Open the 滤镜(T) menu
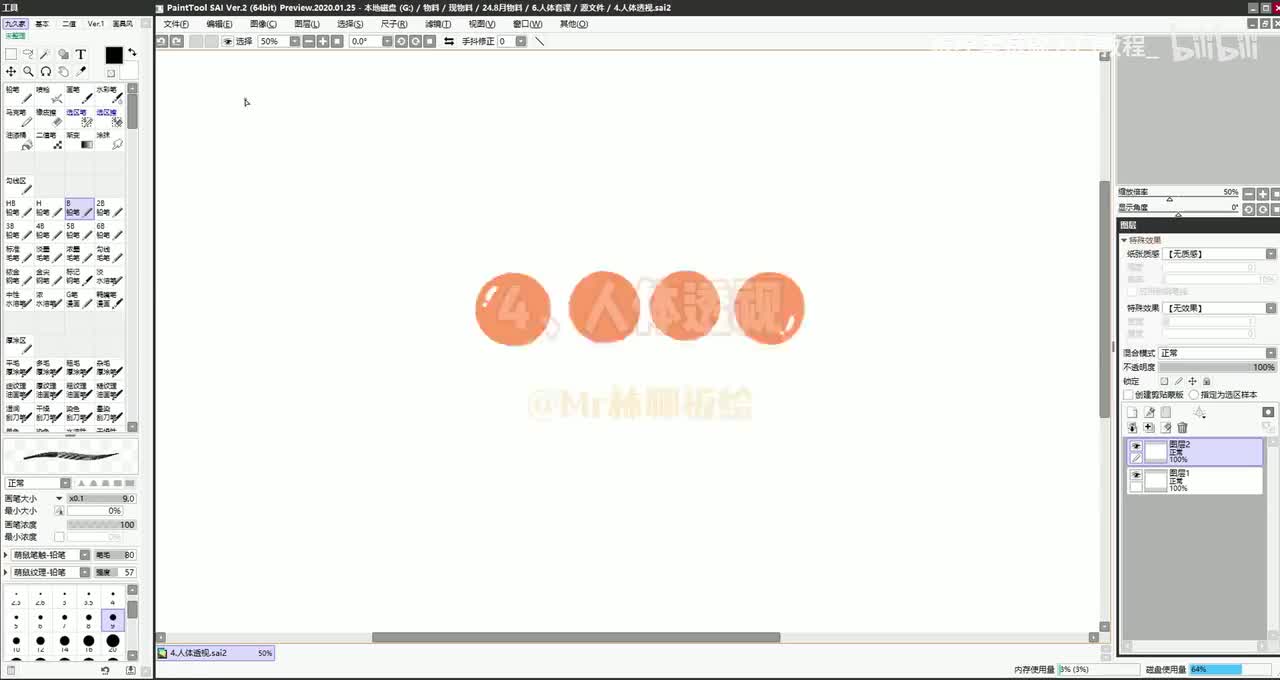 tap(438, 24)
